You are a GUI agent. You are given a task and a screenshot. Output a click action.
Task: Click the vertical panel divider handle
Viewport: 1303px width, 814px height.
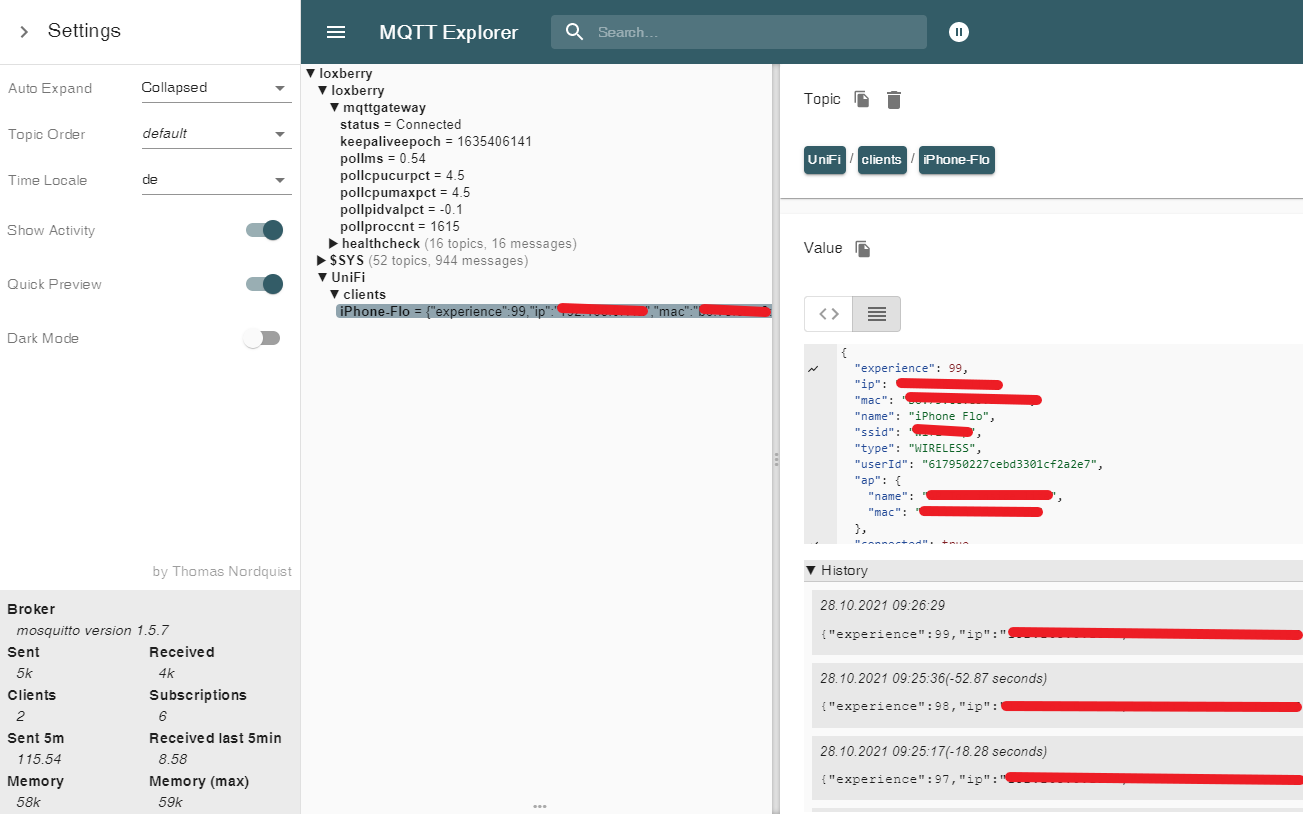point(776,459)
